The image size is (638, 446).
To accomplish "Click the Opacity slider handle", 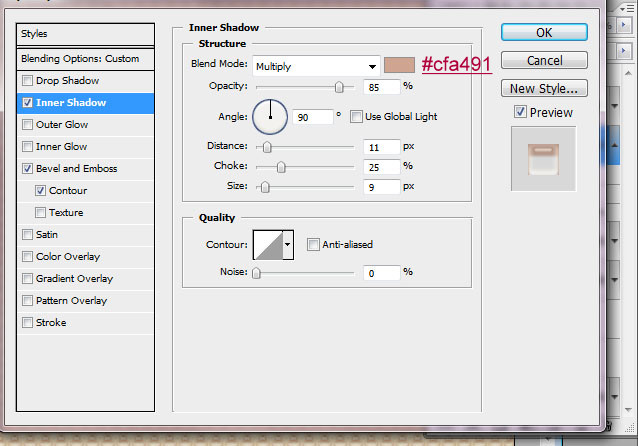I will (x=340, y=88).
